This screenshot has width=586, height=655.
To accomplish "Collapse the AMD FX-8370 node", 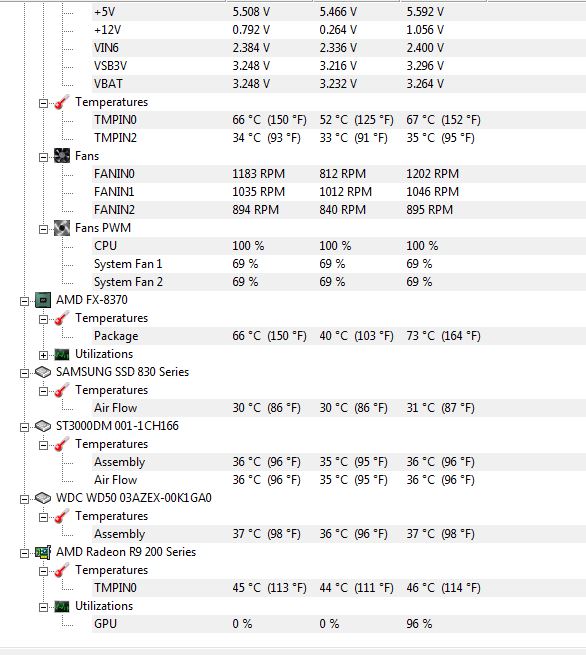I will (24, 301).
